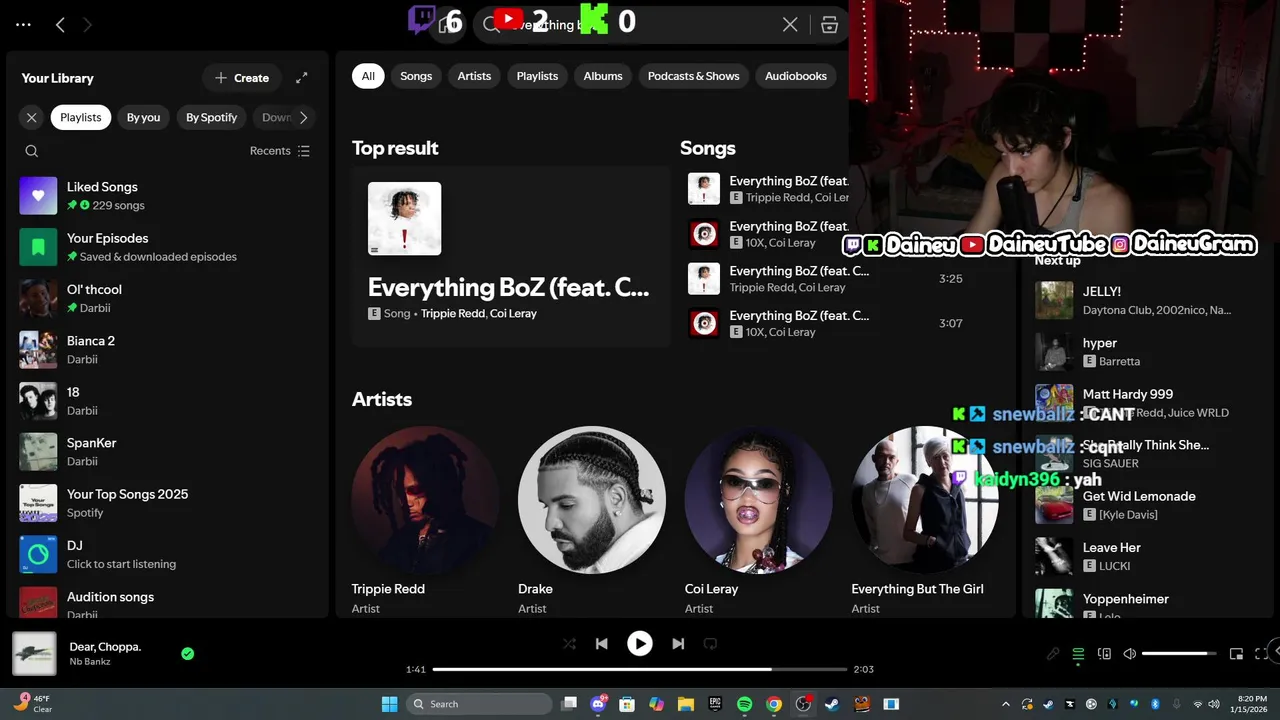Viewport: 1280px width, 720px height.
Task: Open Coi Leray link in top result
Action: point(514,313)
